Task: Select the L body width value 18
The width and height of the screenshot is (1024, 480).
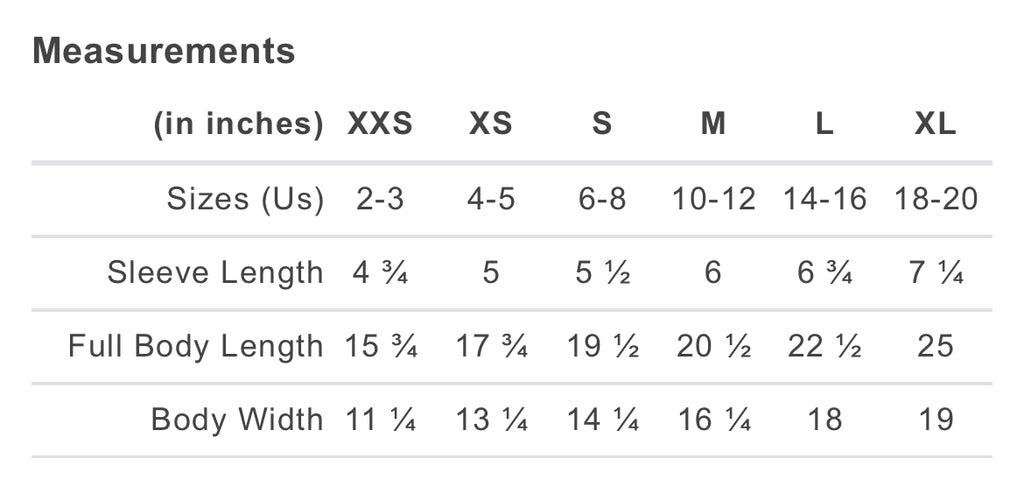Action: click(824, 419)
